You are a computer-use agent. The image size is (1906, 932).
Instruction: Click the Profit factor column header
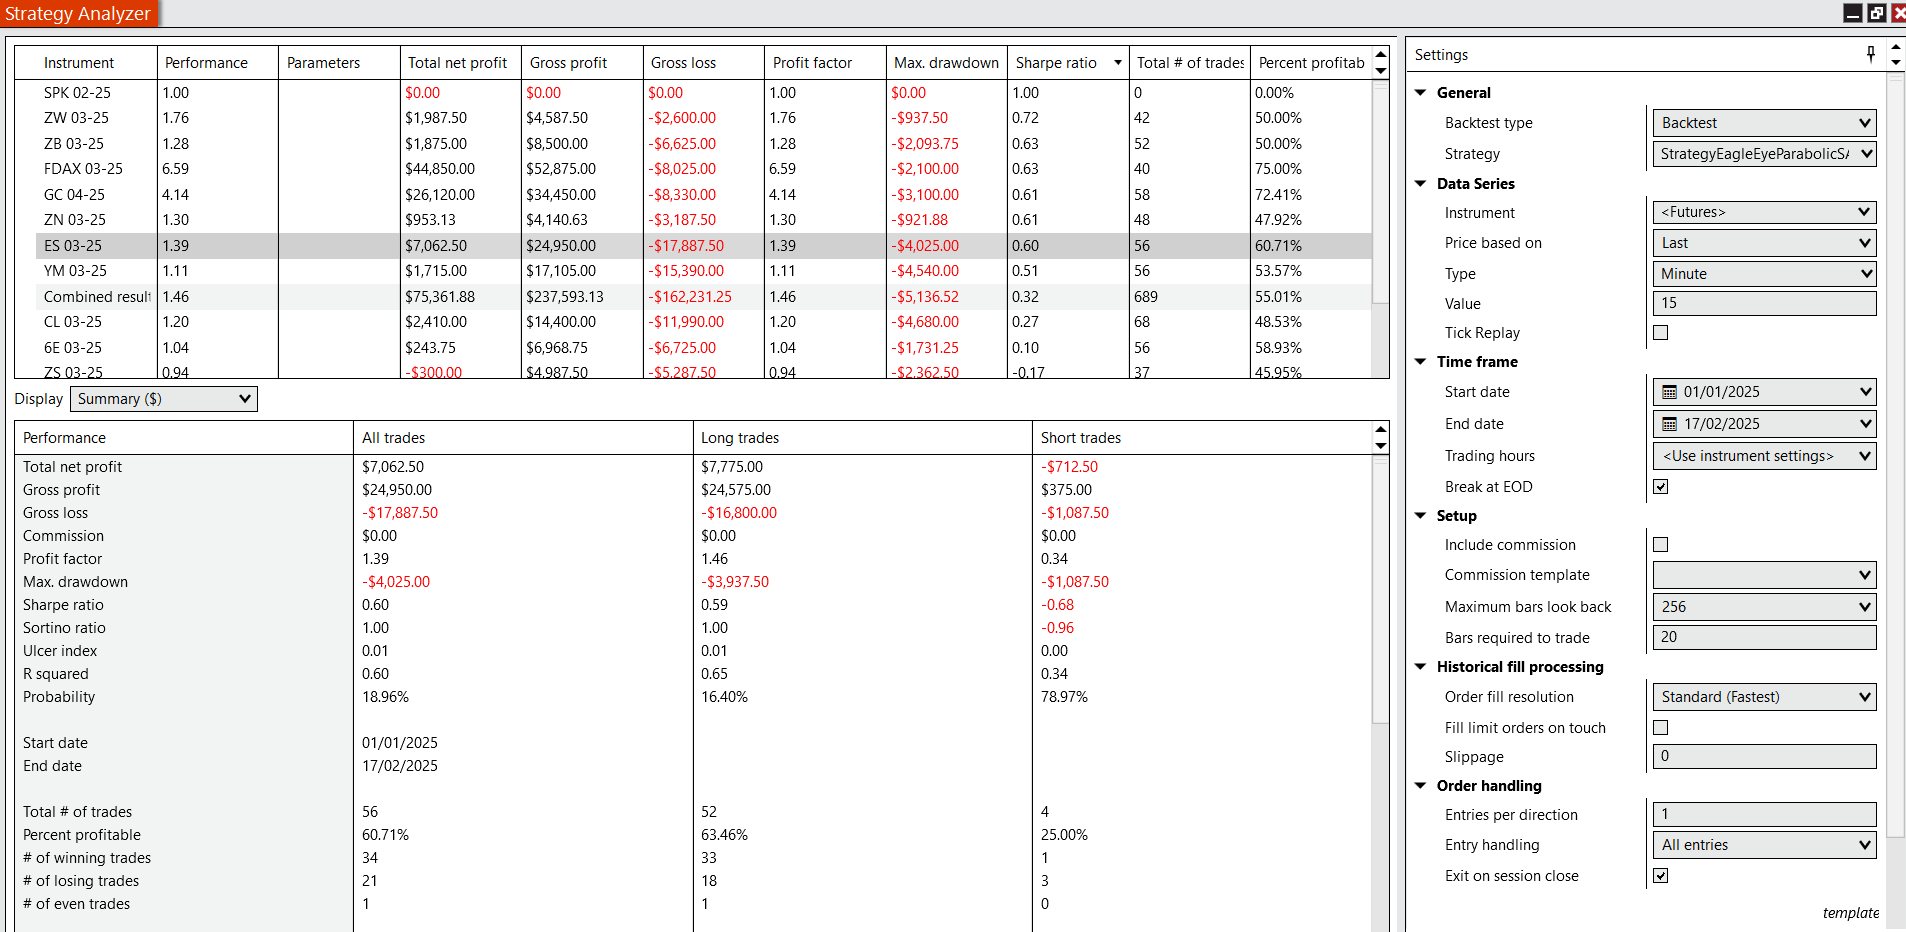click(812, 63)
